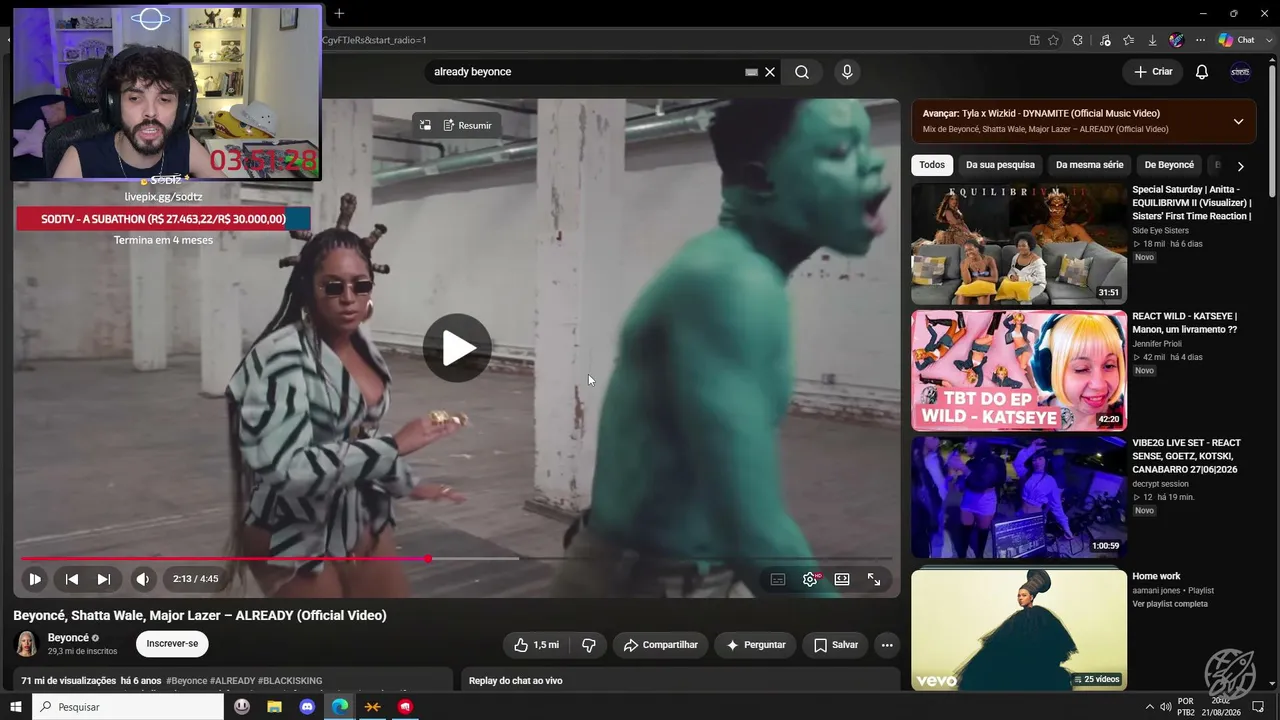This screenshot has height=720, width=1280.
Task: Start voice search with microphone icon
Action: point(847,72)
